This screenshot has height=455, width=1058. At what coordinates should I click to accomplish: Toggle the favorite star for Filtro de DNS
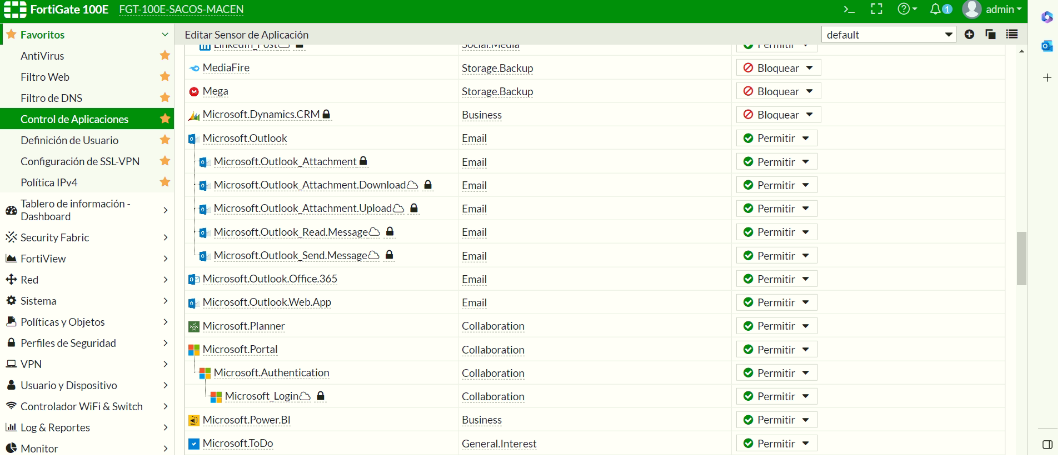coord(165,98)
